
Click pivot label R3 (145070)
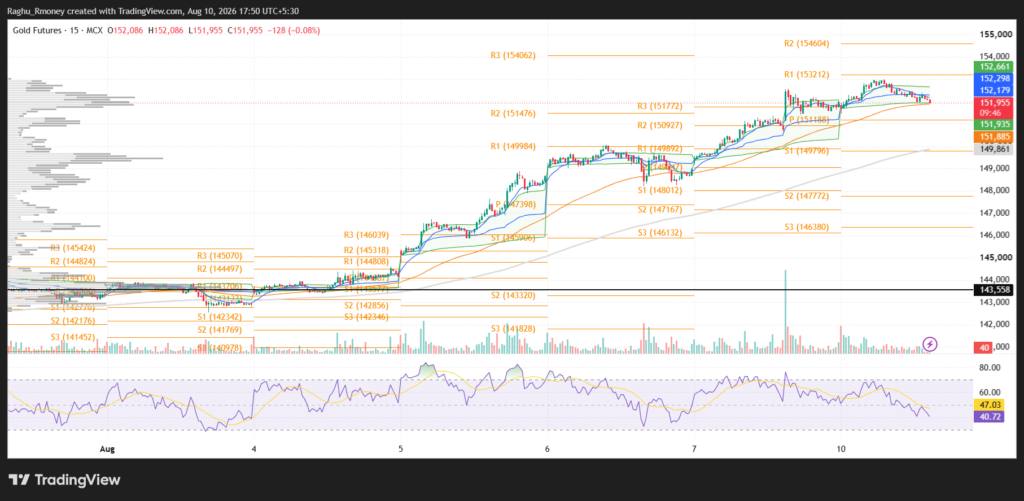[220, 256]
